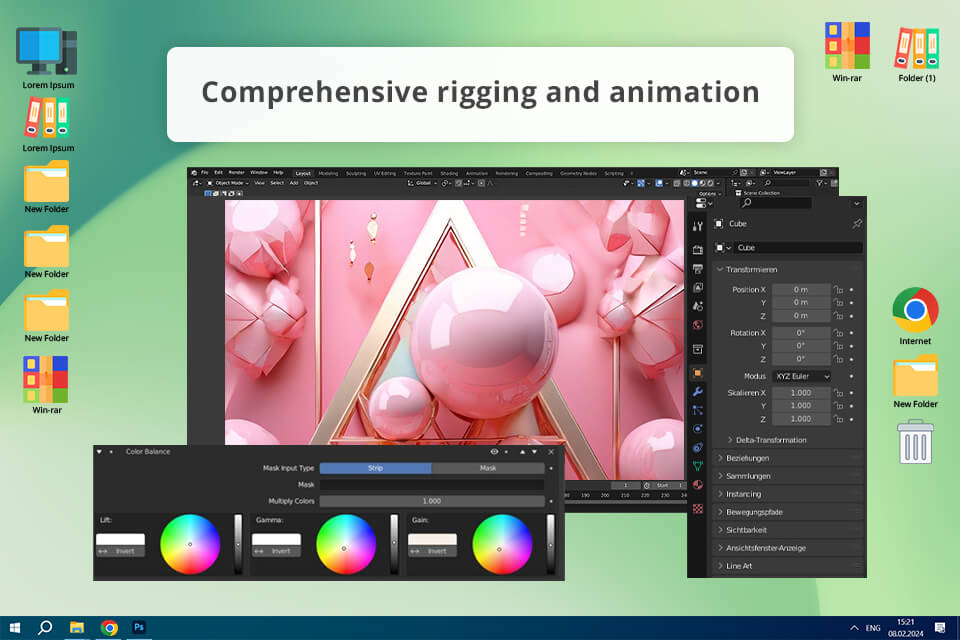Screen dimensions: 960x640
Task: Open the Render menu
Action: click(236, 173)
